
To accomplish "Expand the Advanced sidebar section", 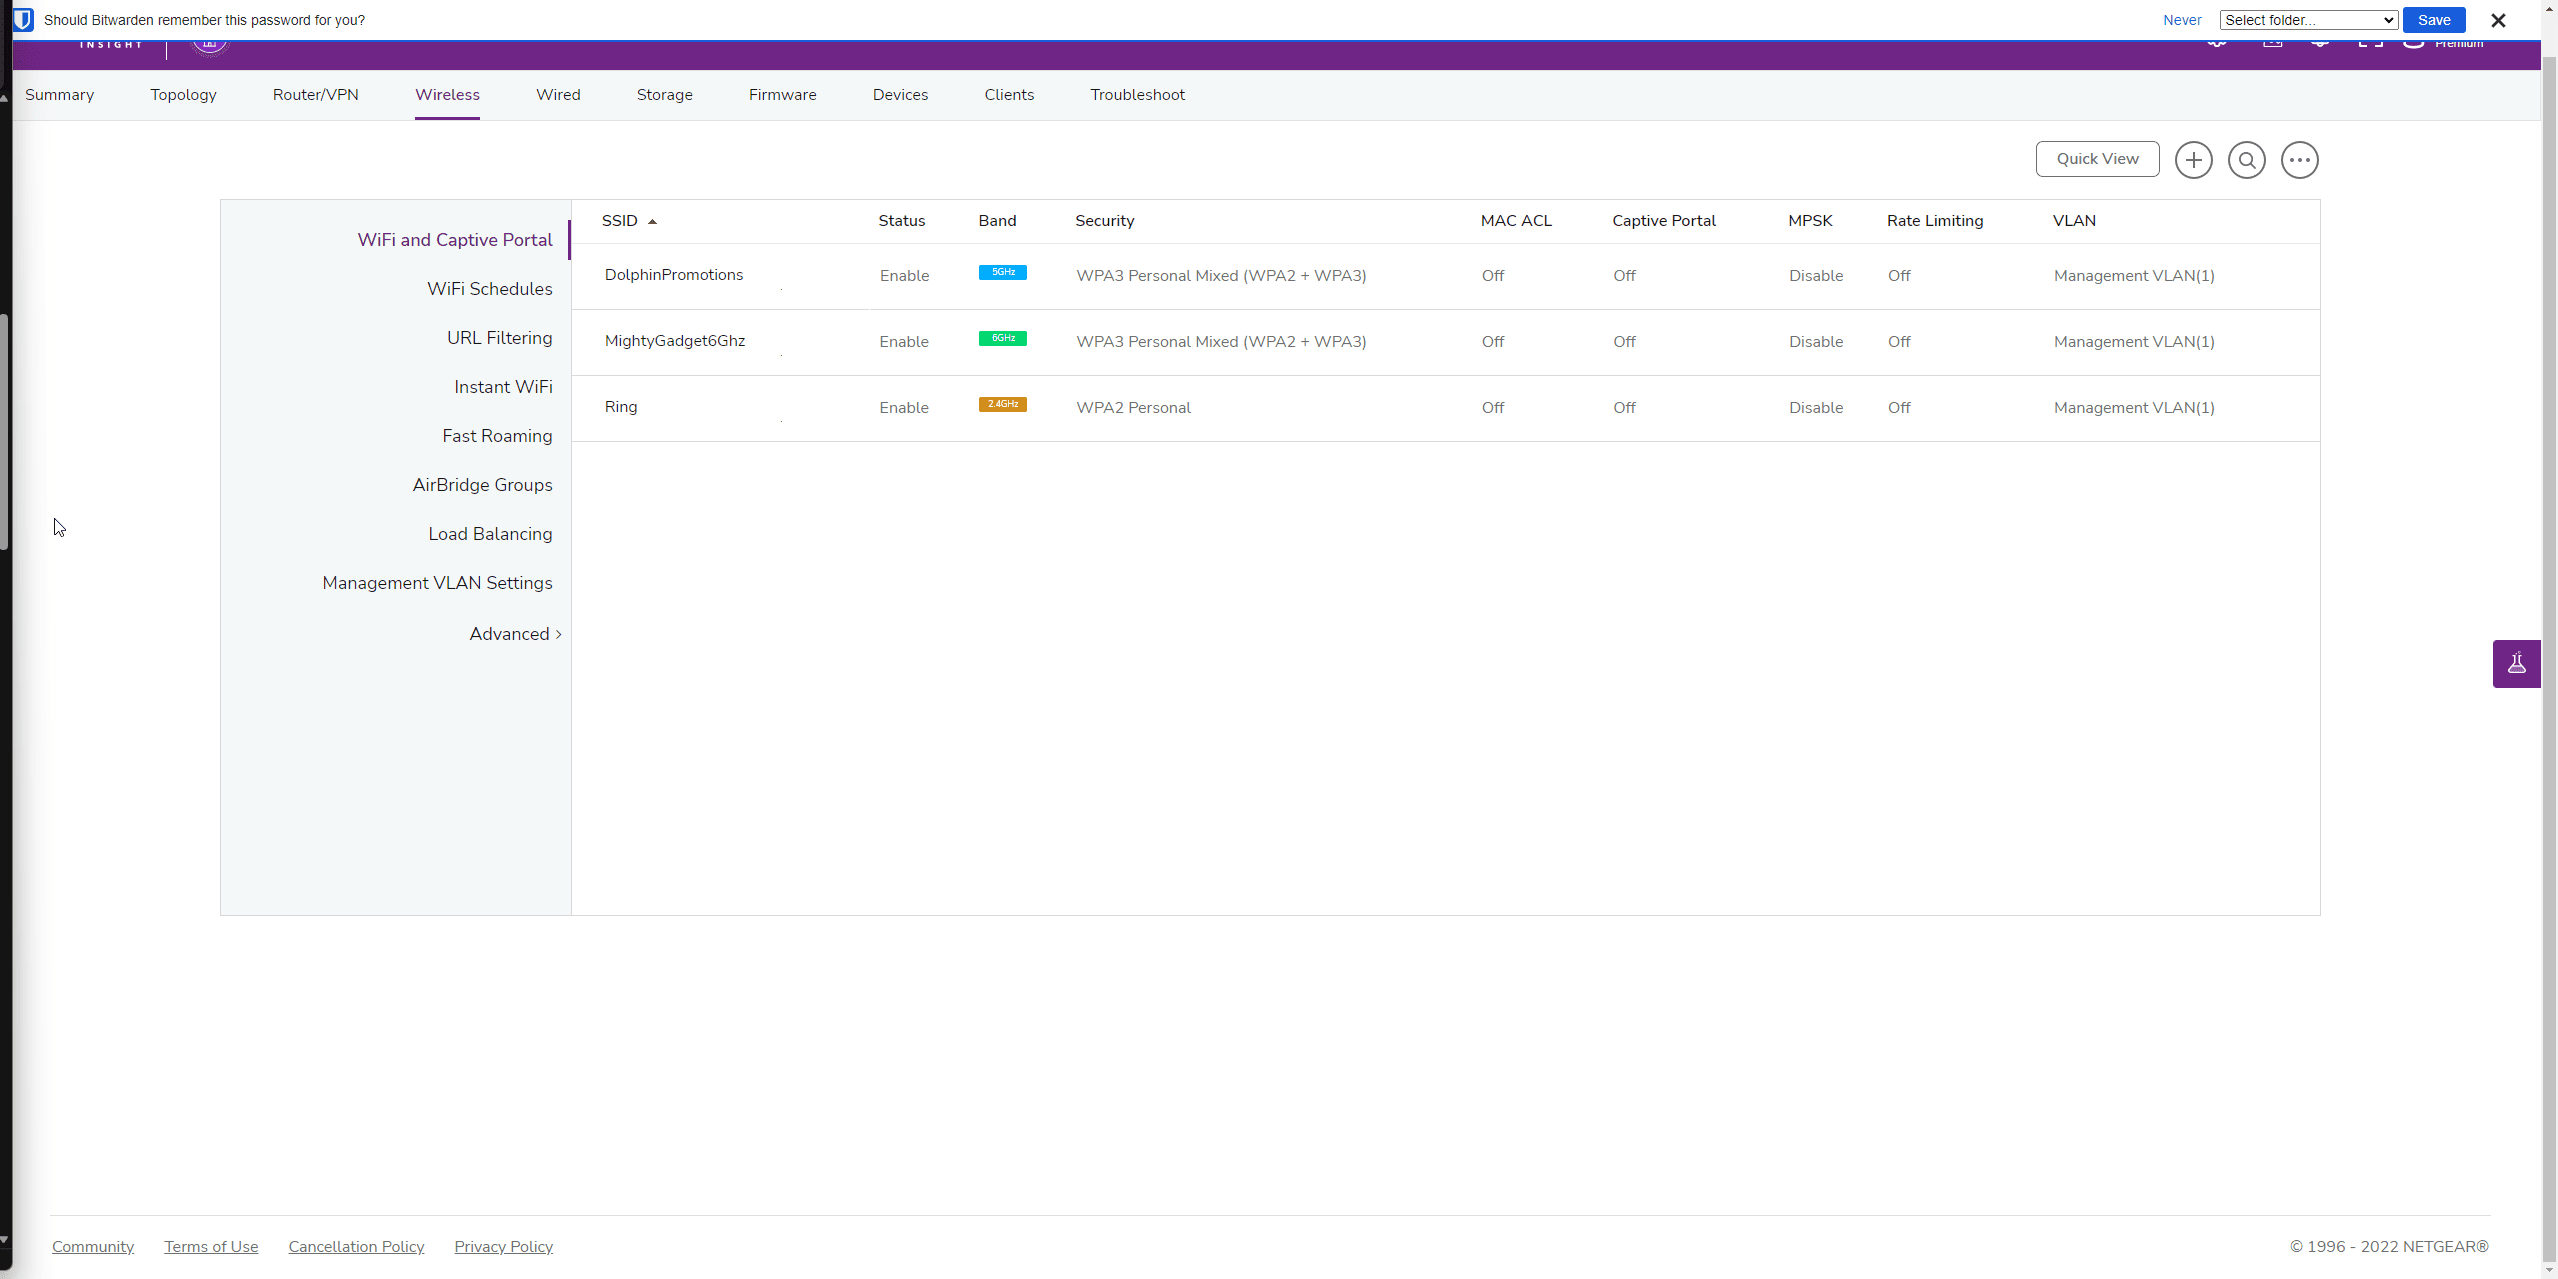I will [x=515, y=634].
